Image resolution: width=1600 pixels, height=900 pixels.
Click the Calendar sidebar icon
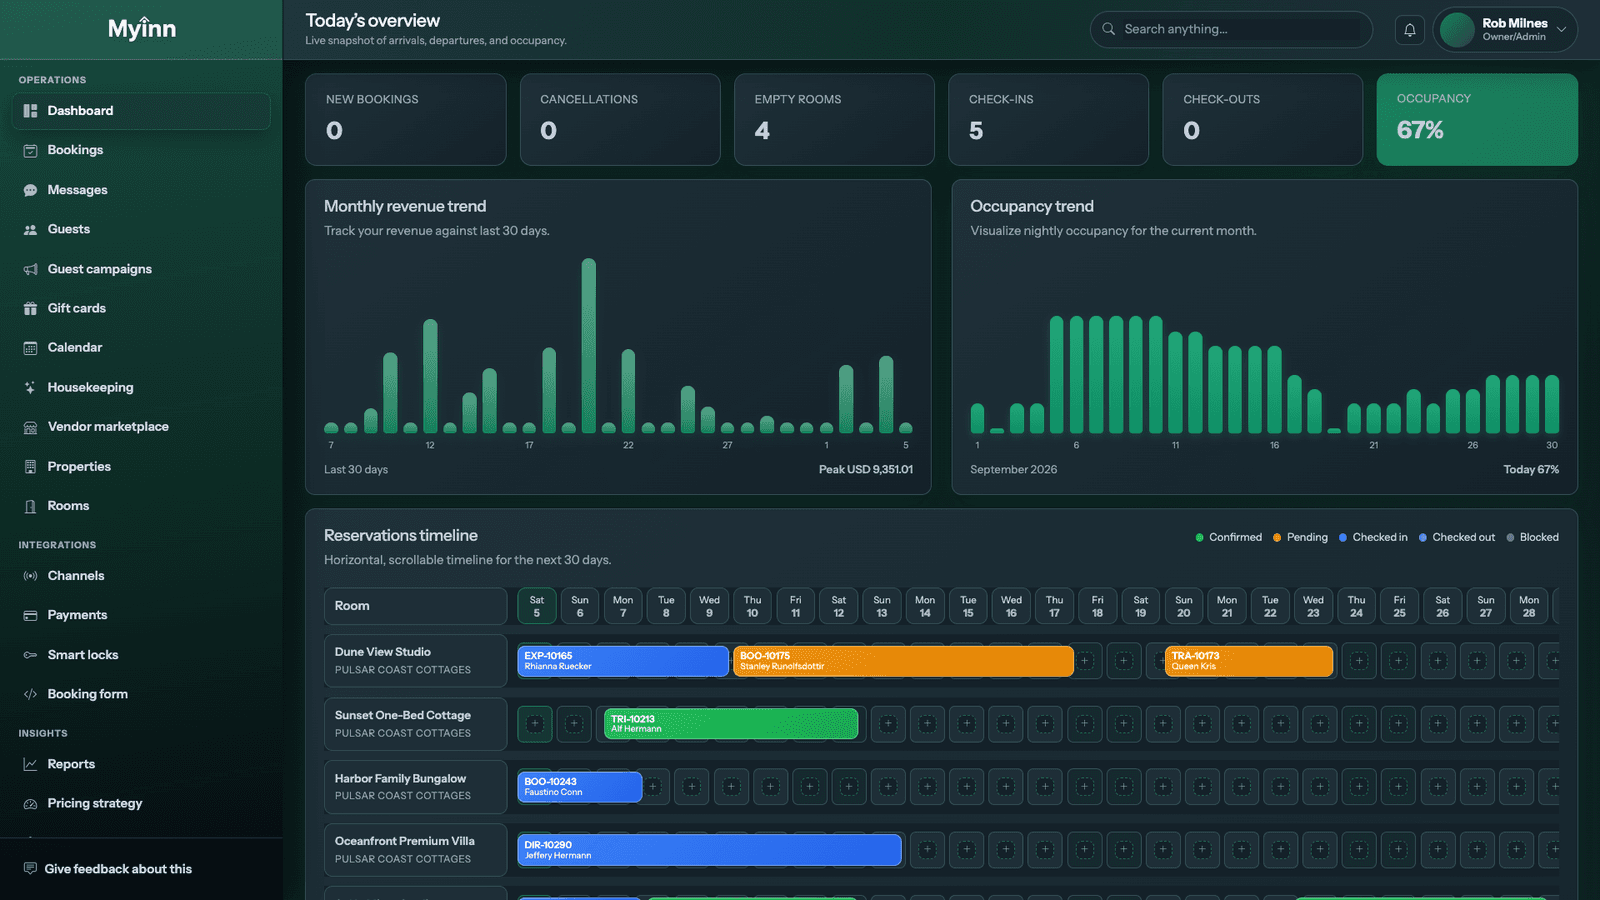coord(30,348)
